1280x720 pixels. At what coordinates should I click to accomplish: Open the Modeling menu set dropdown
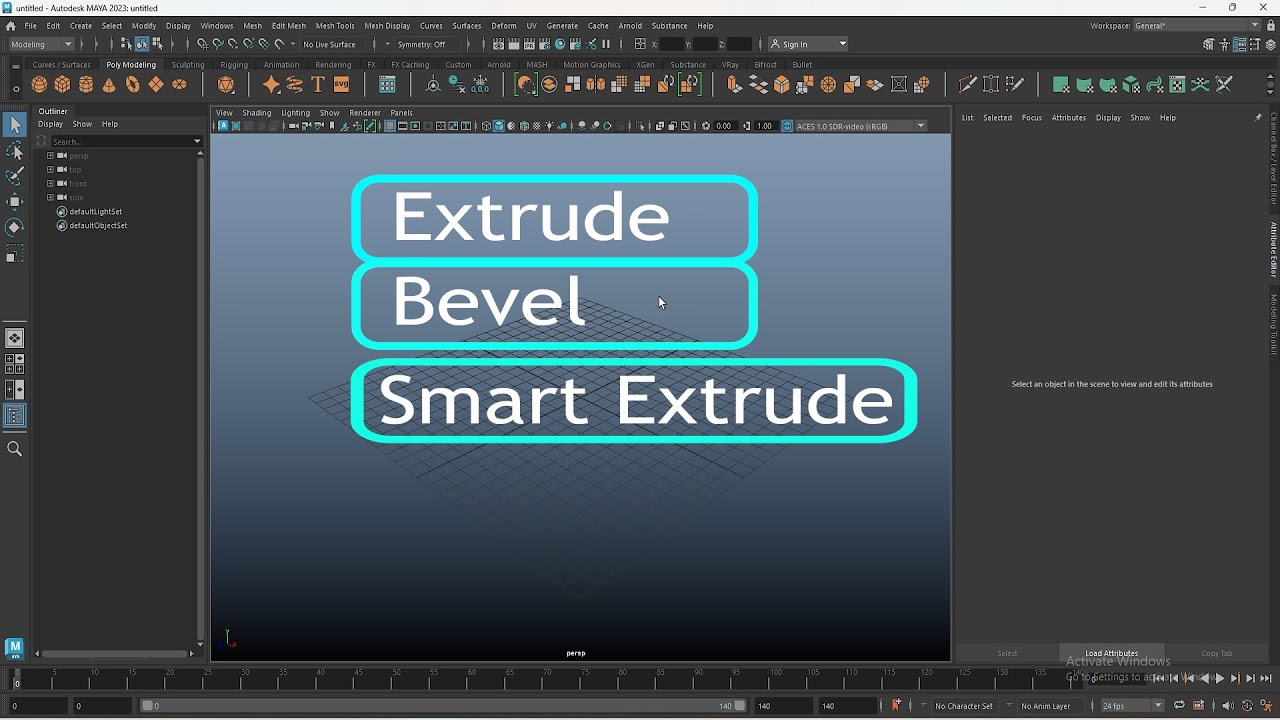(41, 44)
